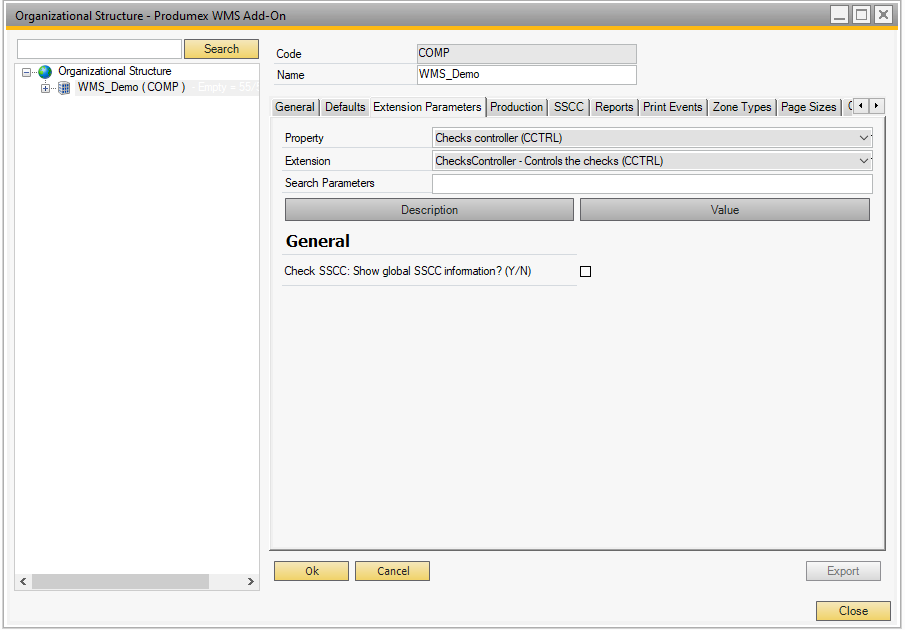This screenshot has width=905, height=630.
Task: Click the building icon next to WMS_Demo
Action: 64,88
